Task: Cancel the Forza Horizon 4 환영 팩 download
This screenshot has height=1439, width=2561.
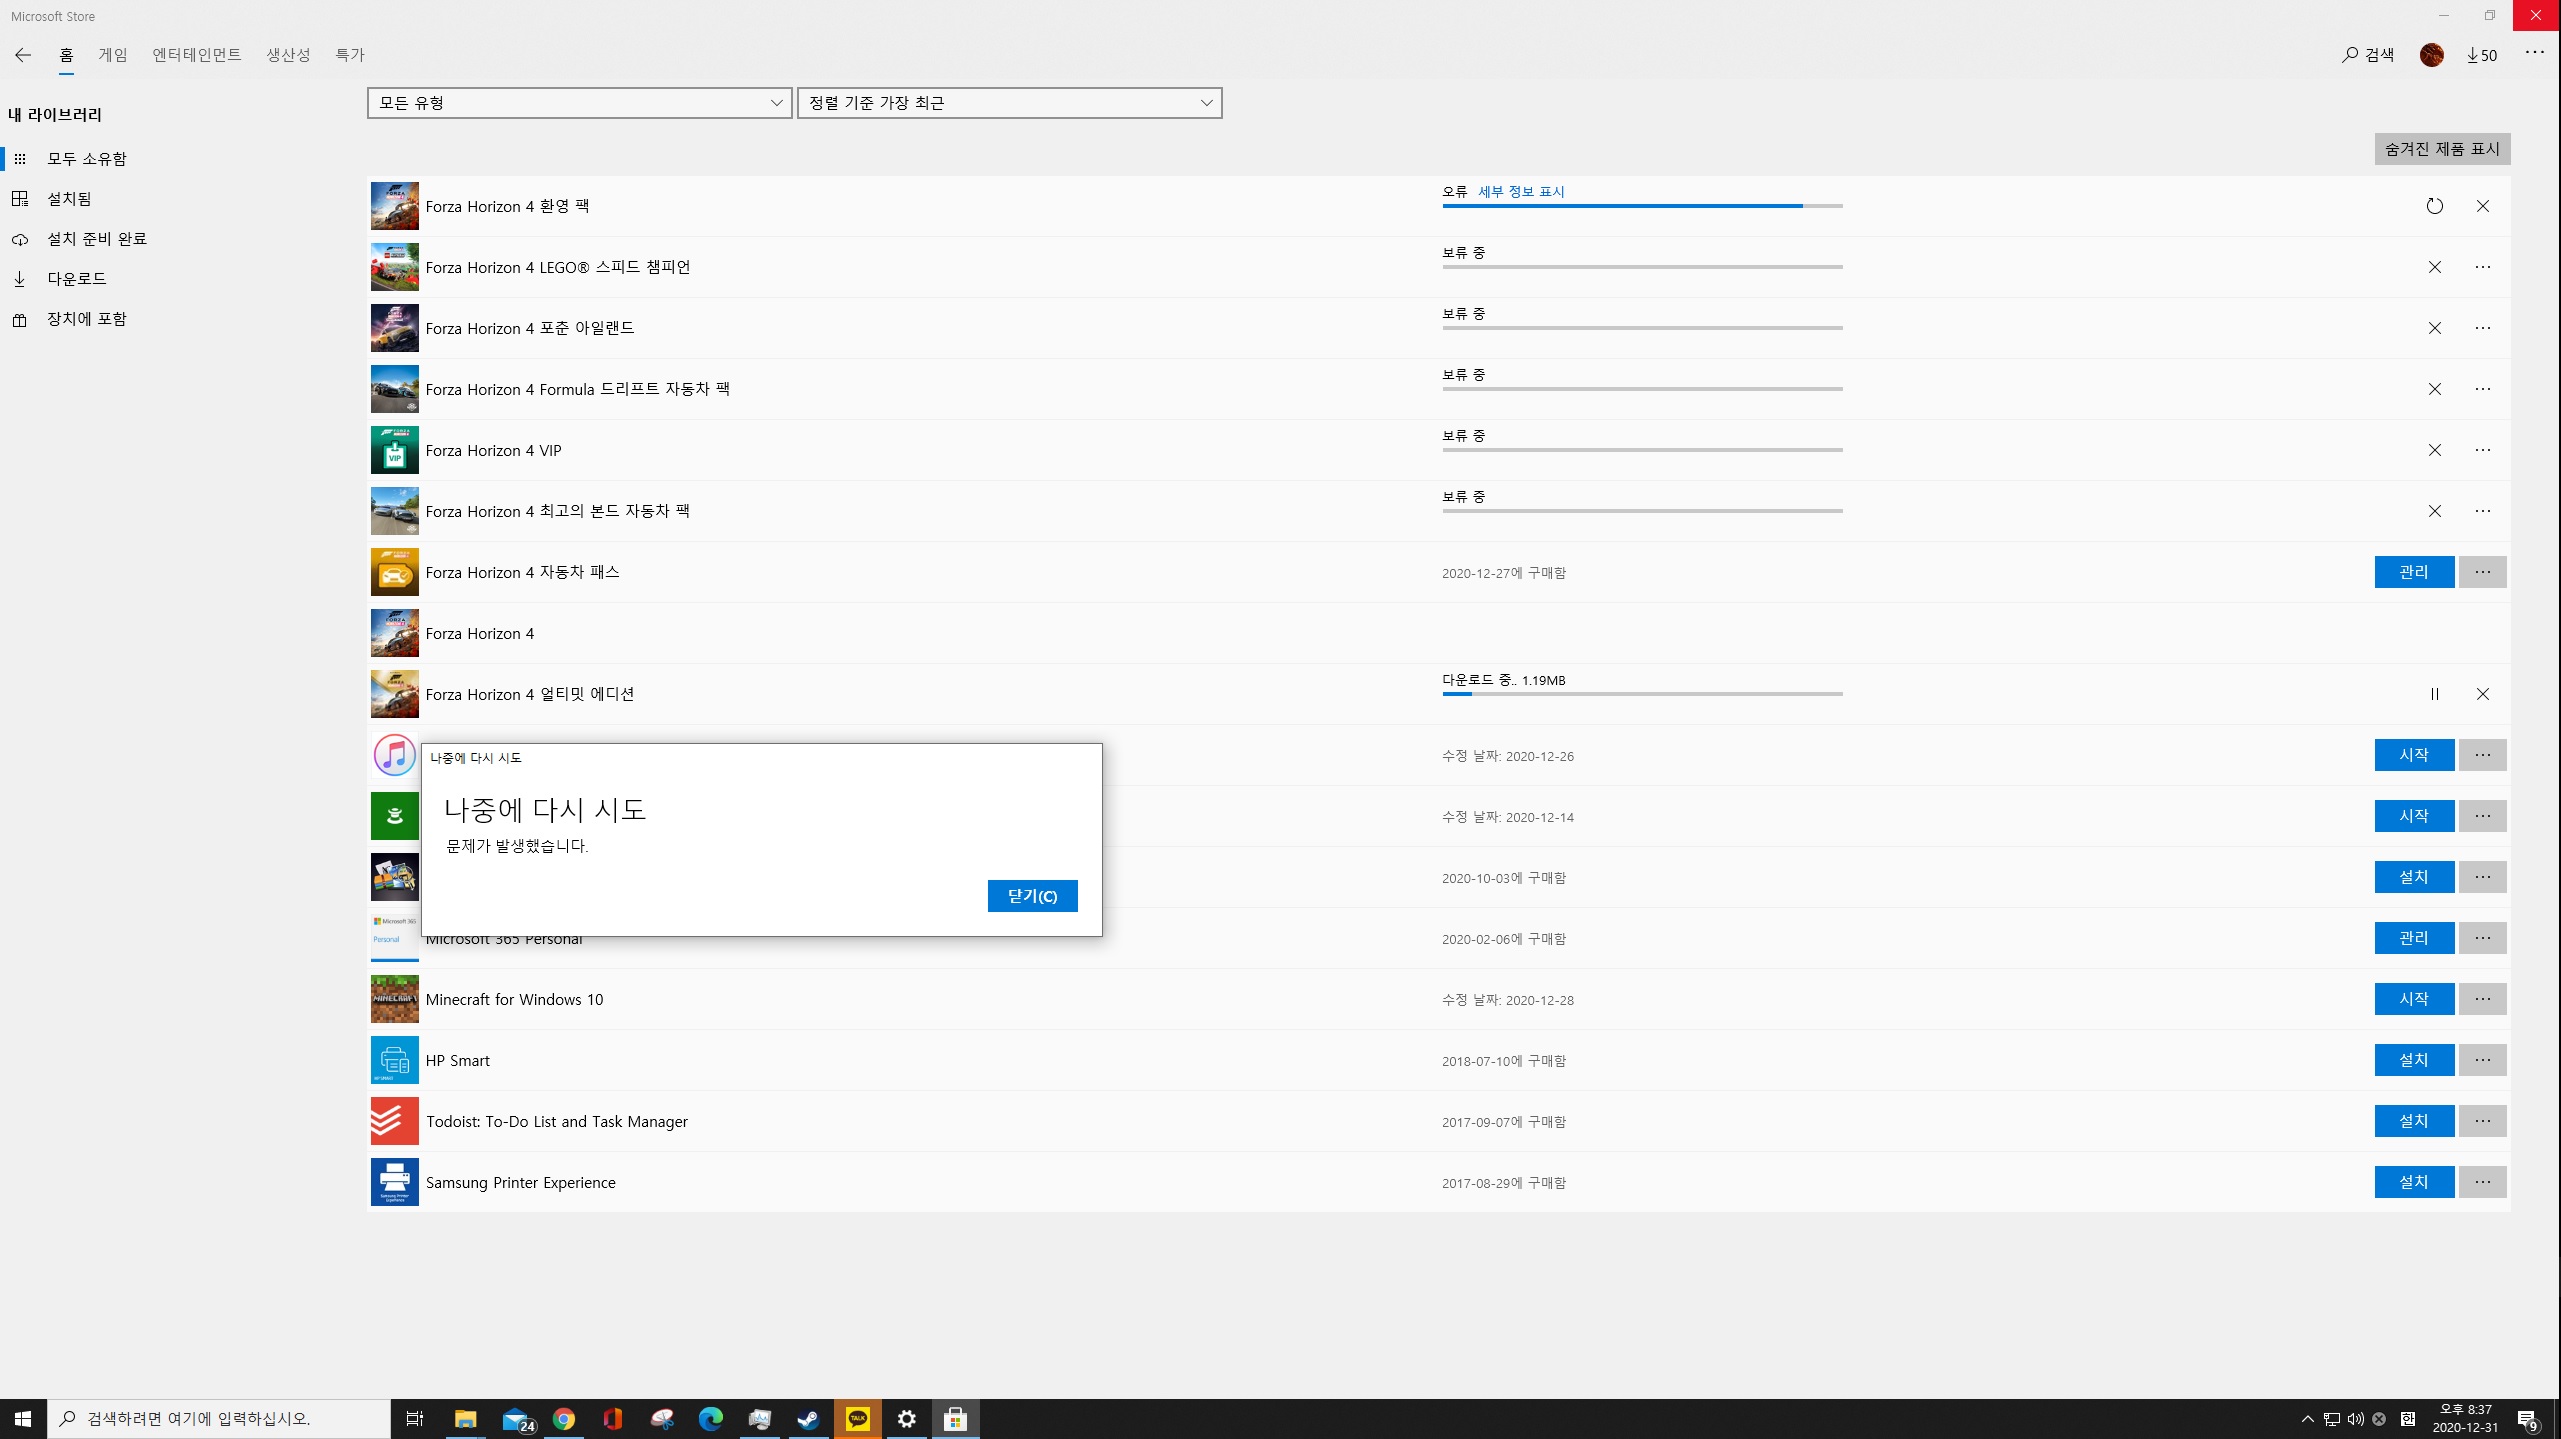Action: tap(2482, 206)
